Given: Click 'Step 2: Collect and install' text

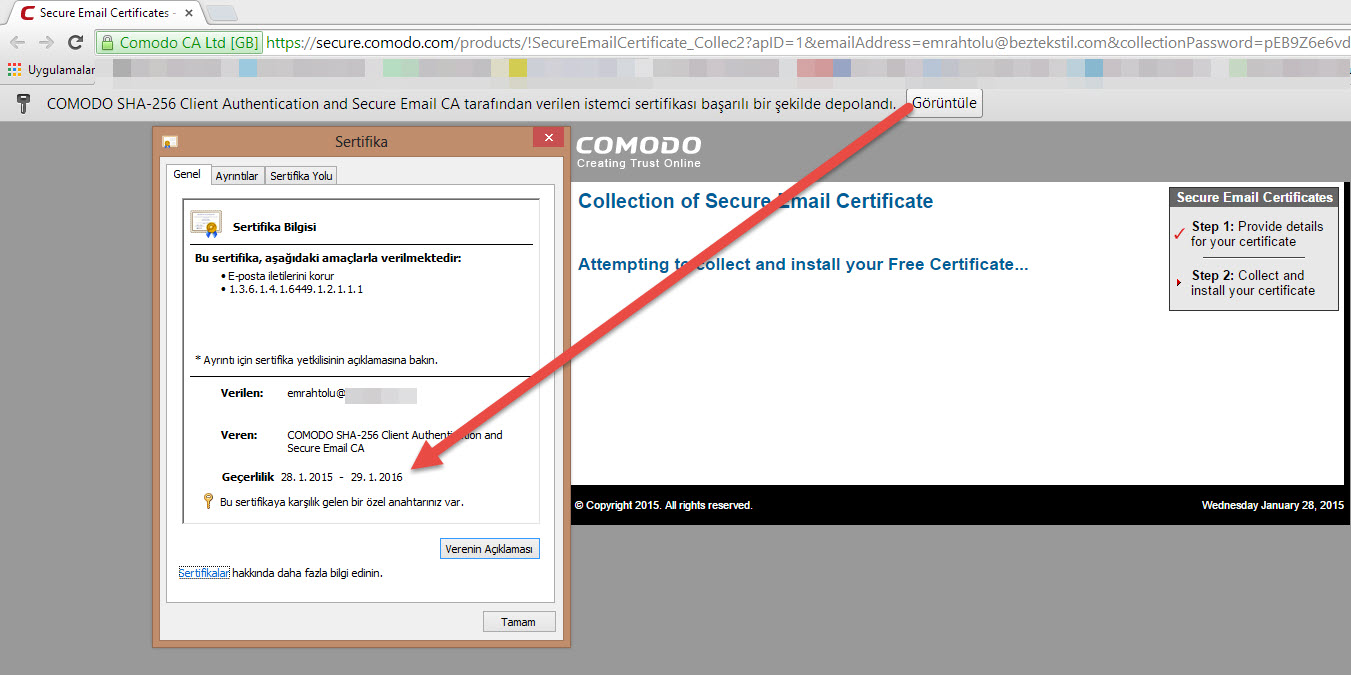Looking at the screenshot, I should (x=1253, y=283).
